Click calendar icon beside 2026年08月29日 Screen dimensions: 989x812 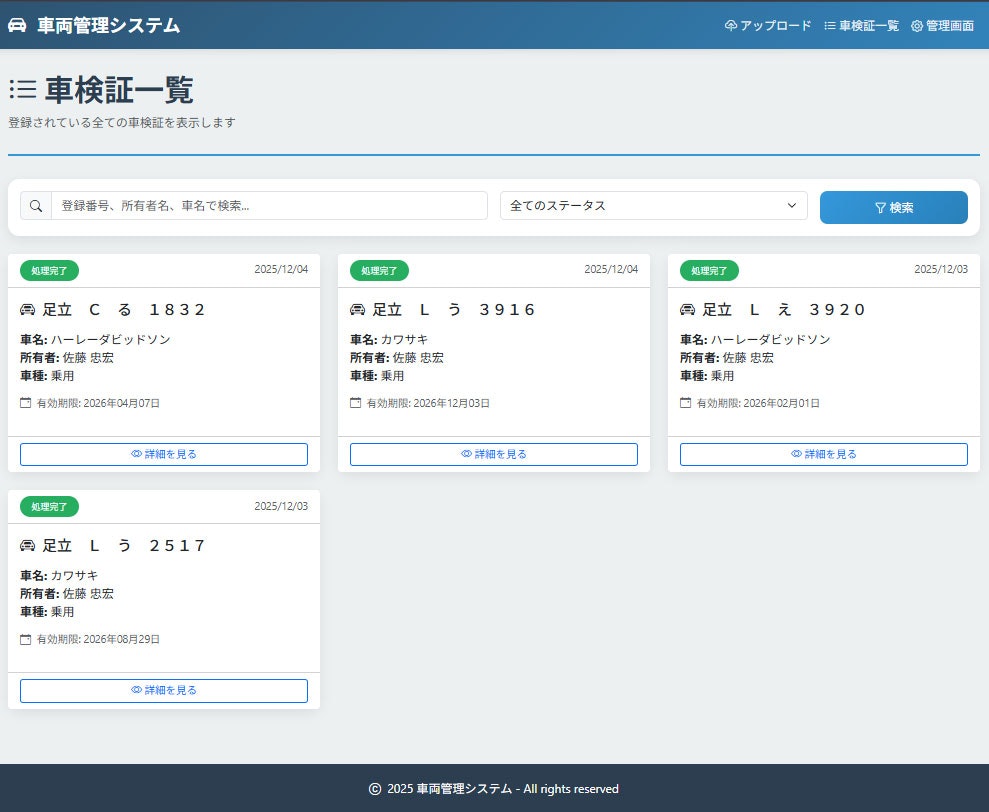pyautogui.click(x=25, y=639)
